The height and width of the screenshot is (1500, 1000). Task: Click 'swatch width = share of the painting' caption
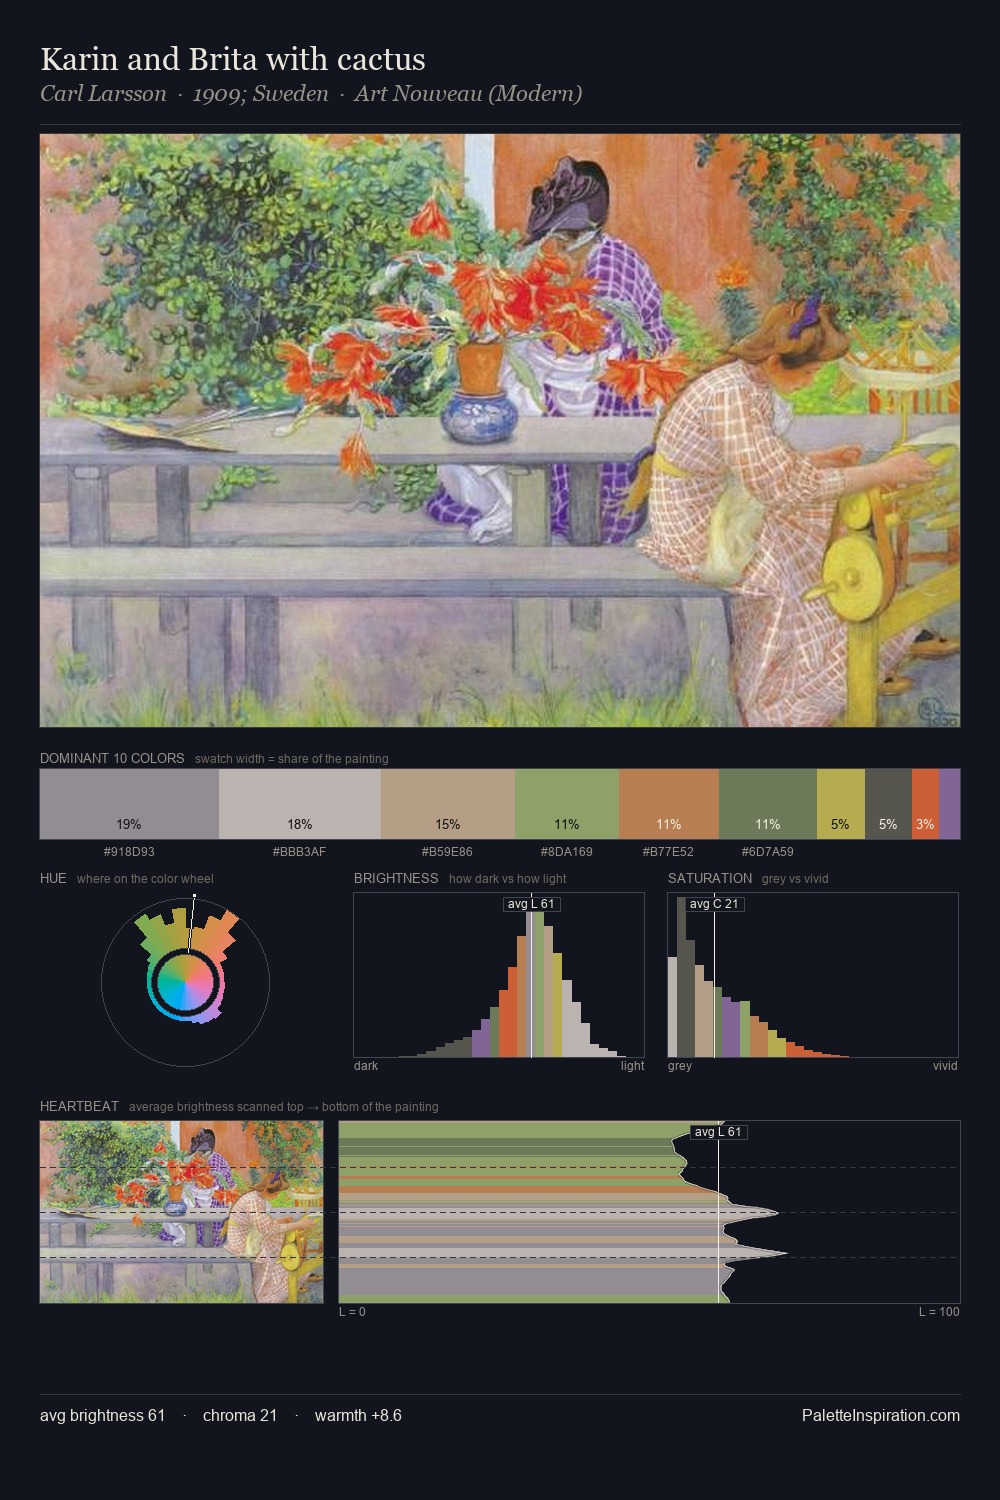[x=291, y=759]
